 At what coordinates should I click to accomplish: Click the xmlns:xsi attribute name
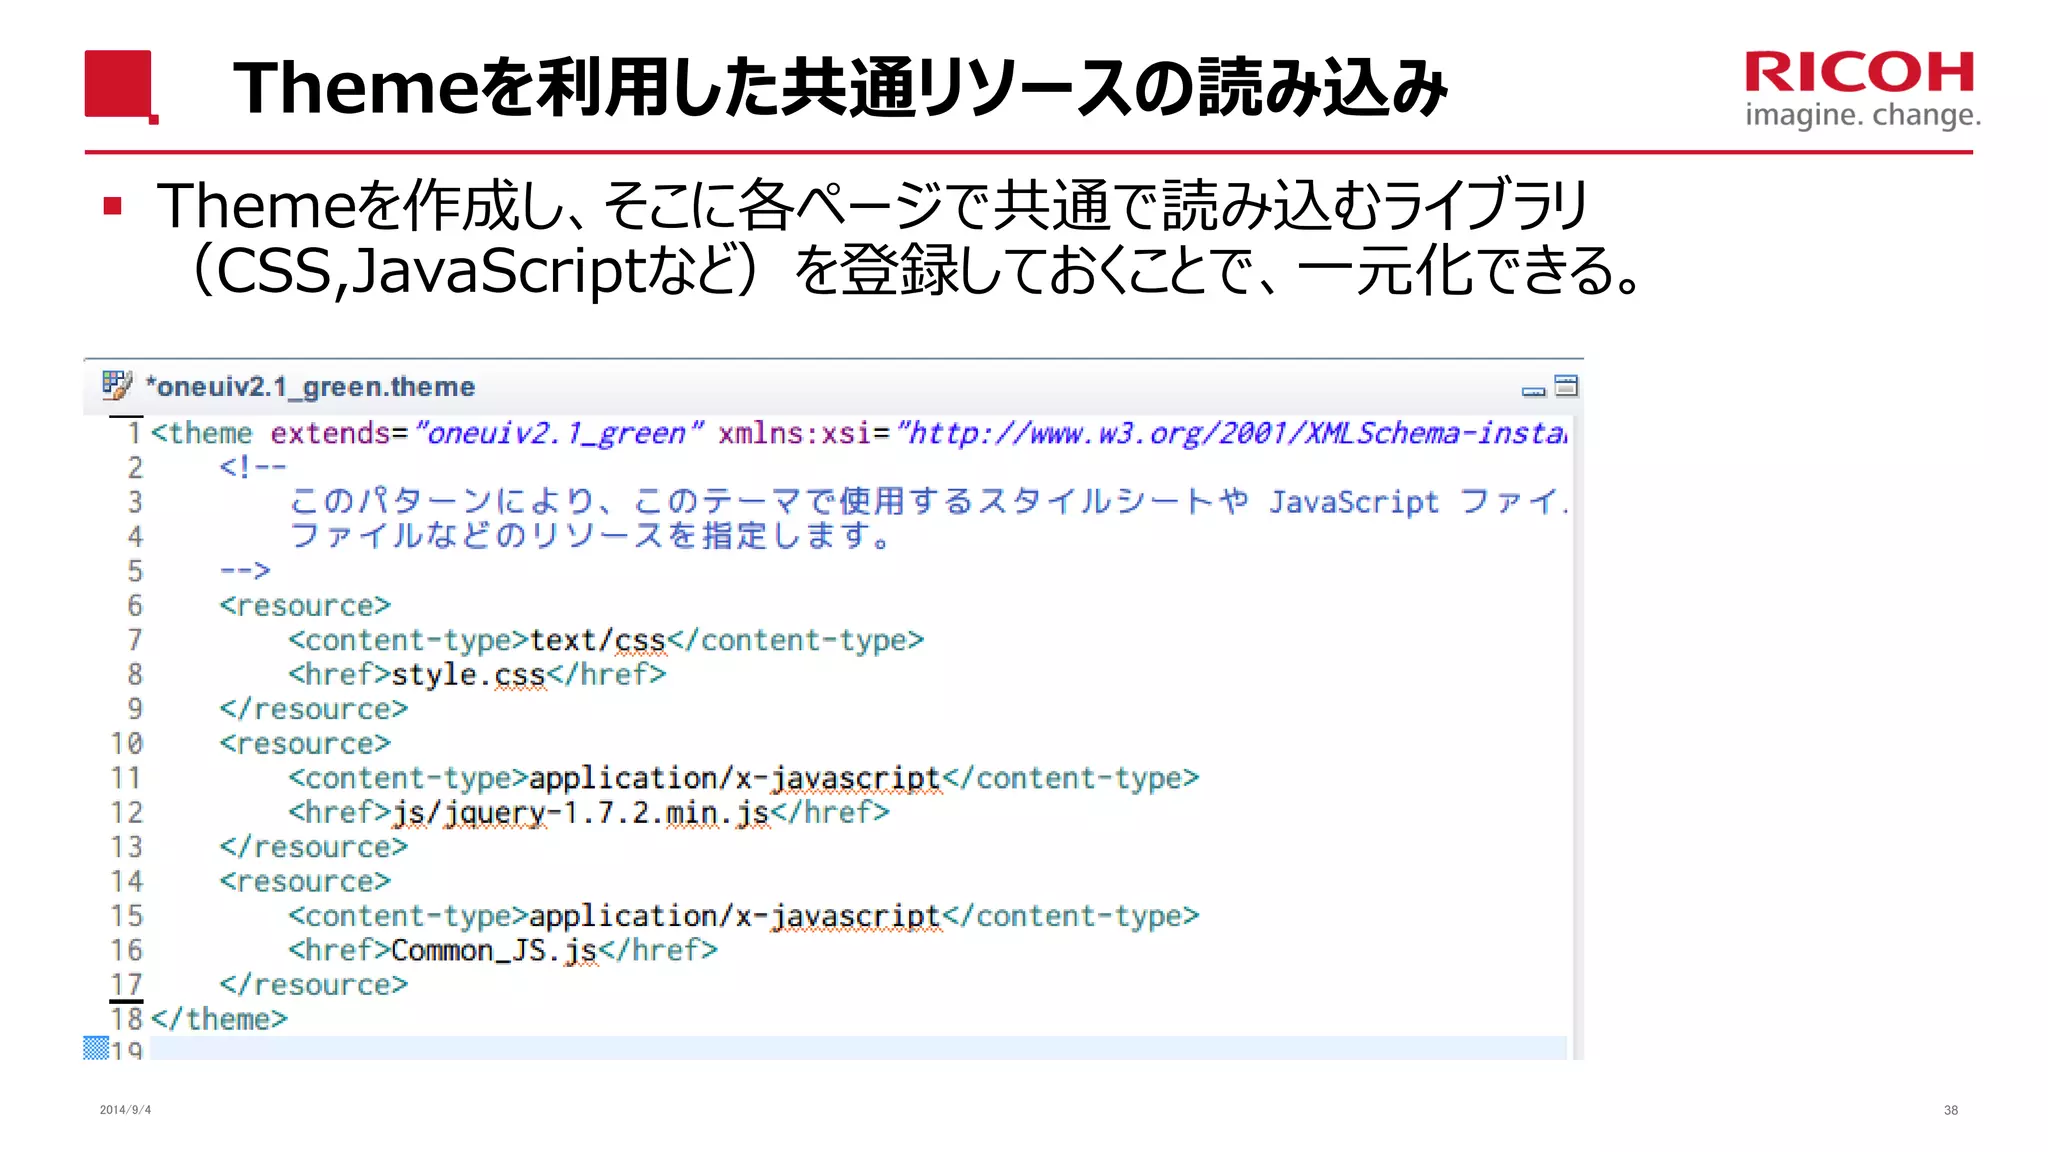click(x=794, y=433)
